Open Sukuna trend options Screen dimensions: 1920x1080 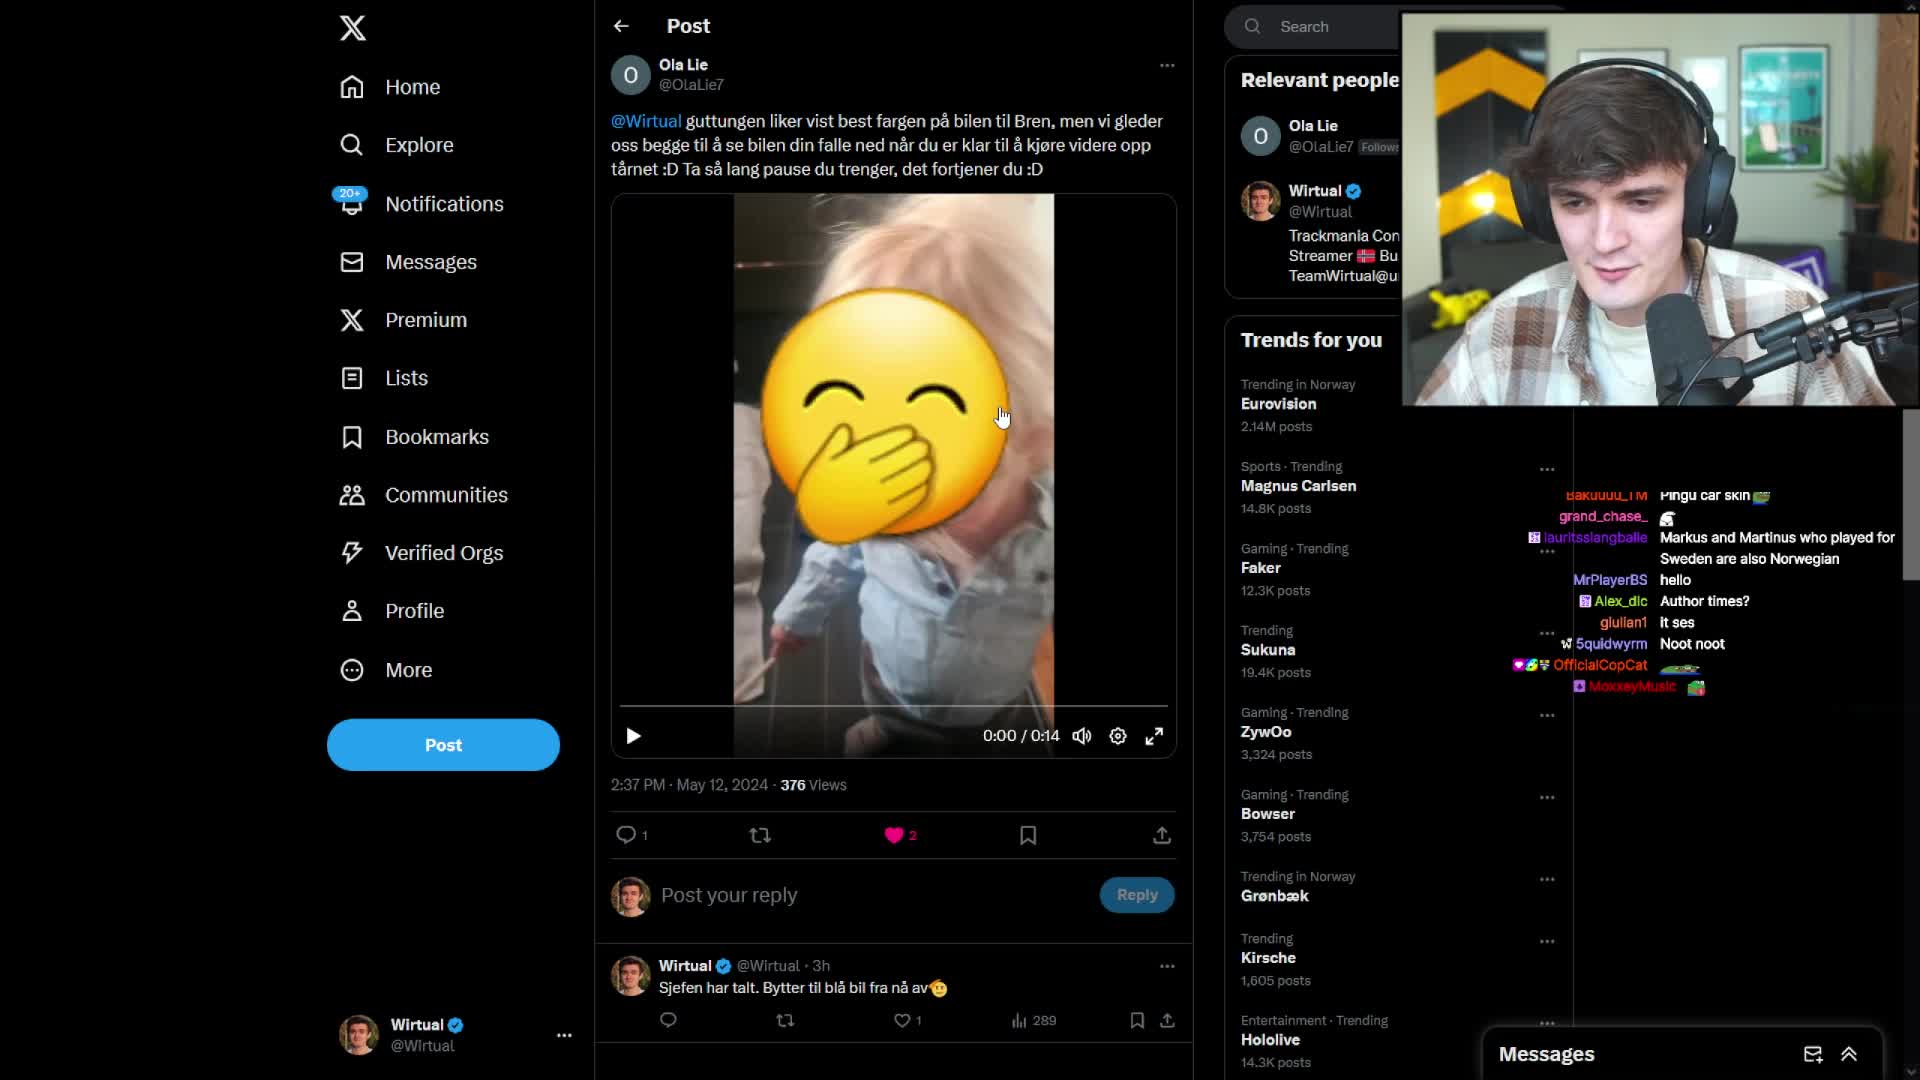click(1547, 633)
